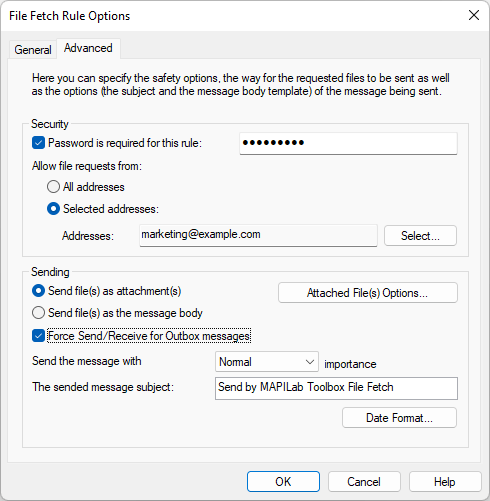490x501 pixels.
Task: Select Send file(s) as attachment(s)
Action: 38,291
